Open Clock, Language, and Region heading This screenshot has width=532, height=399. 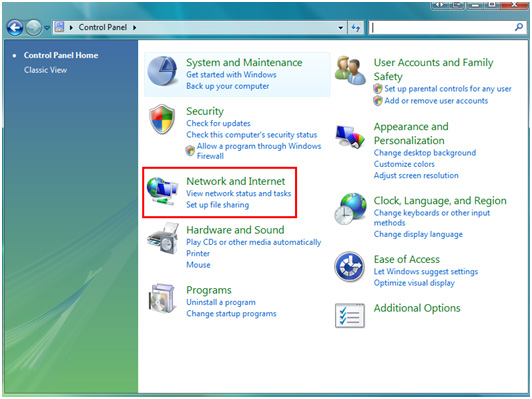coord(440,201)
